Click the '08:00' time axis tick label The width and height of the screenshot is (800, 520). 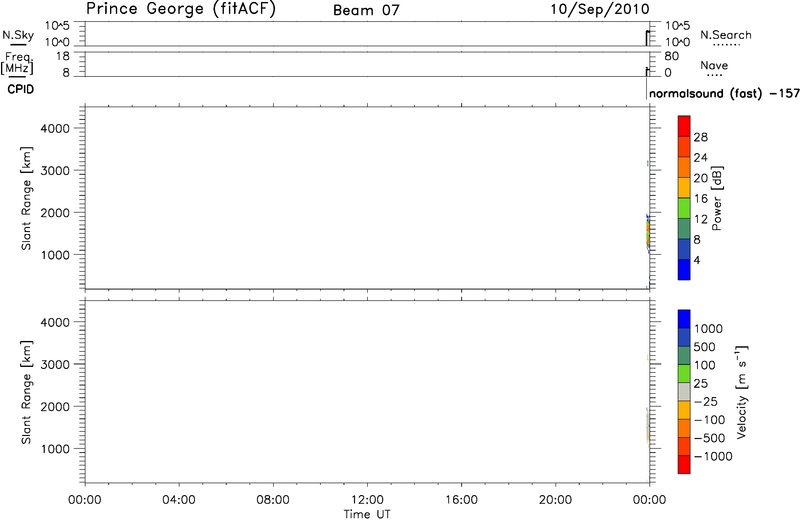pyautogui.click(x=273, y=500)
